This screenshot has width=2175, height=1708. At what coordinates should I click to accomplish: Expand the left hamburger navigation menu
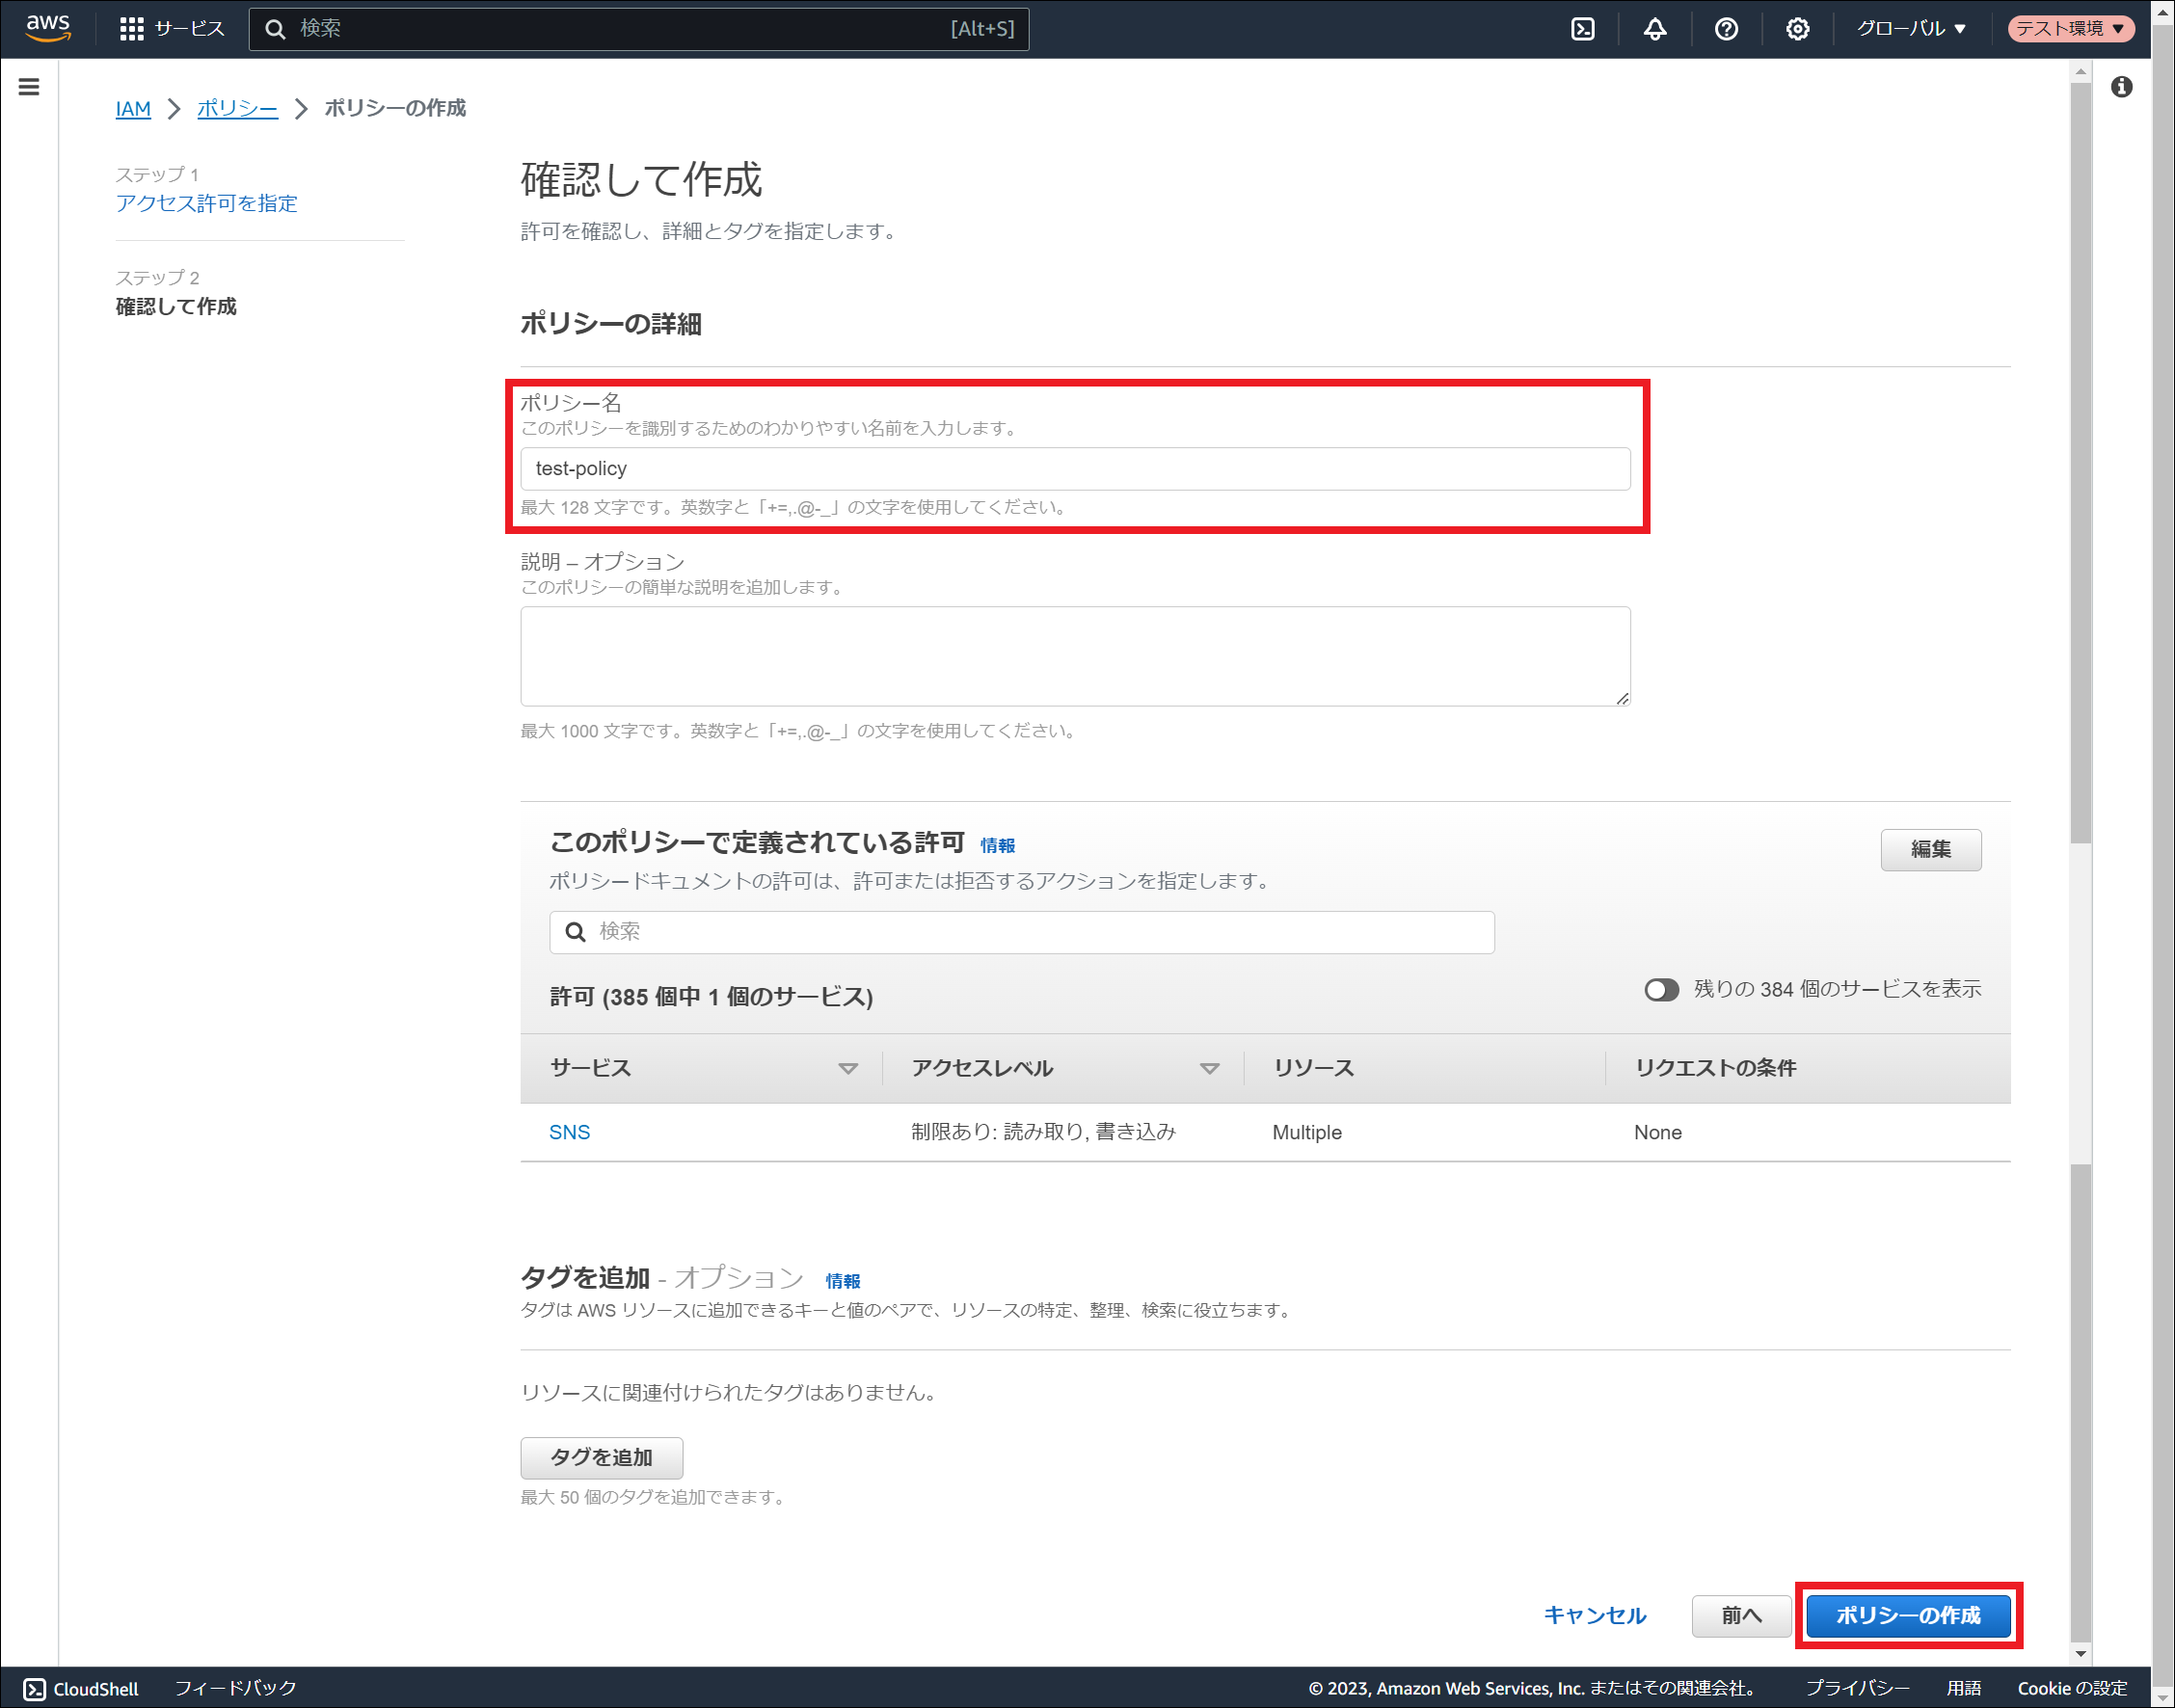[29, 87]
